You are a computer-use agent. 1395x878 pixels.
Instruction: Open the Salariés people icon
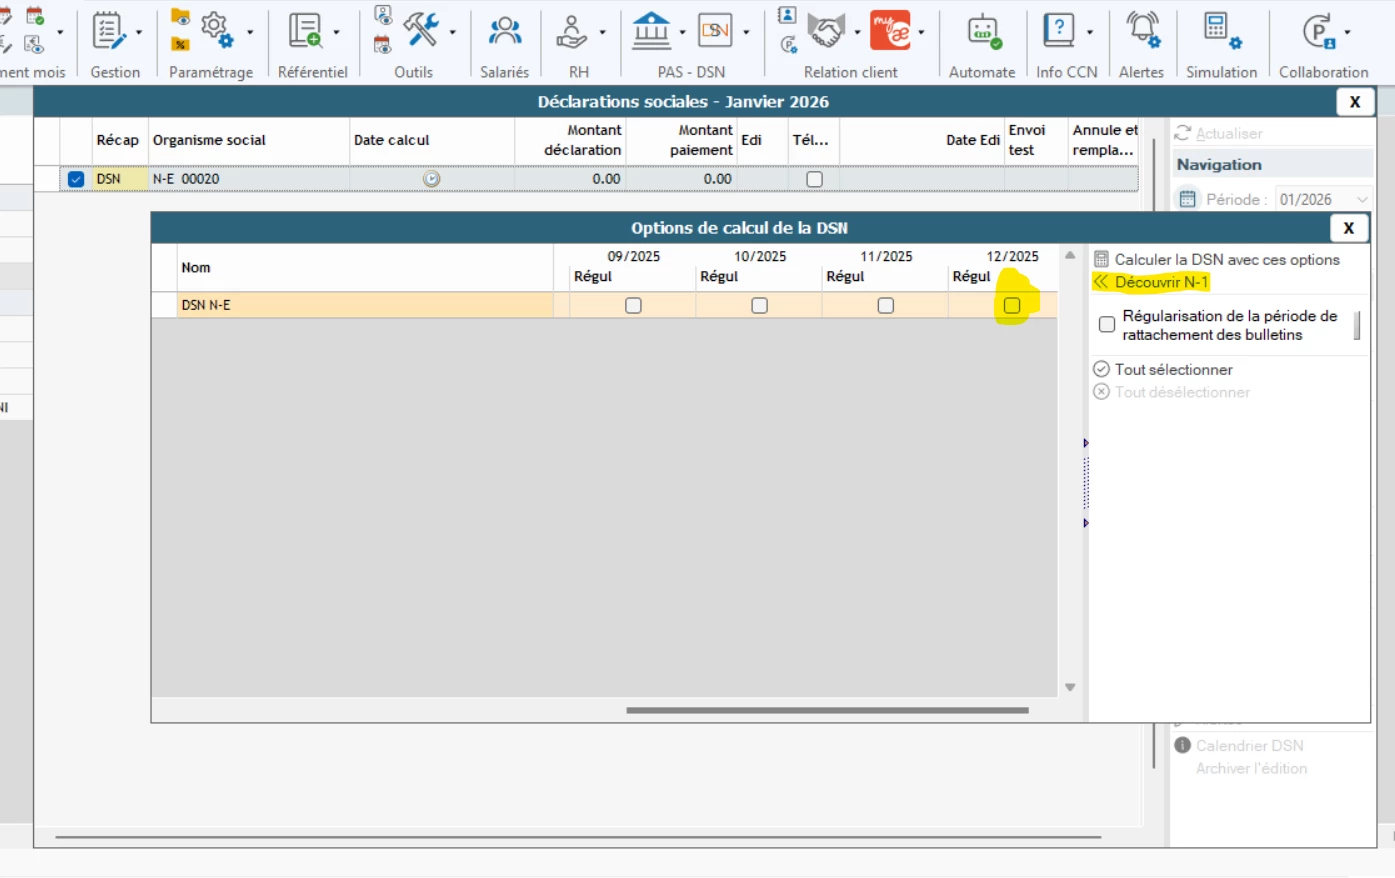505,31
